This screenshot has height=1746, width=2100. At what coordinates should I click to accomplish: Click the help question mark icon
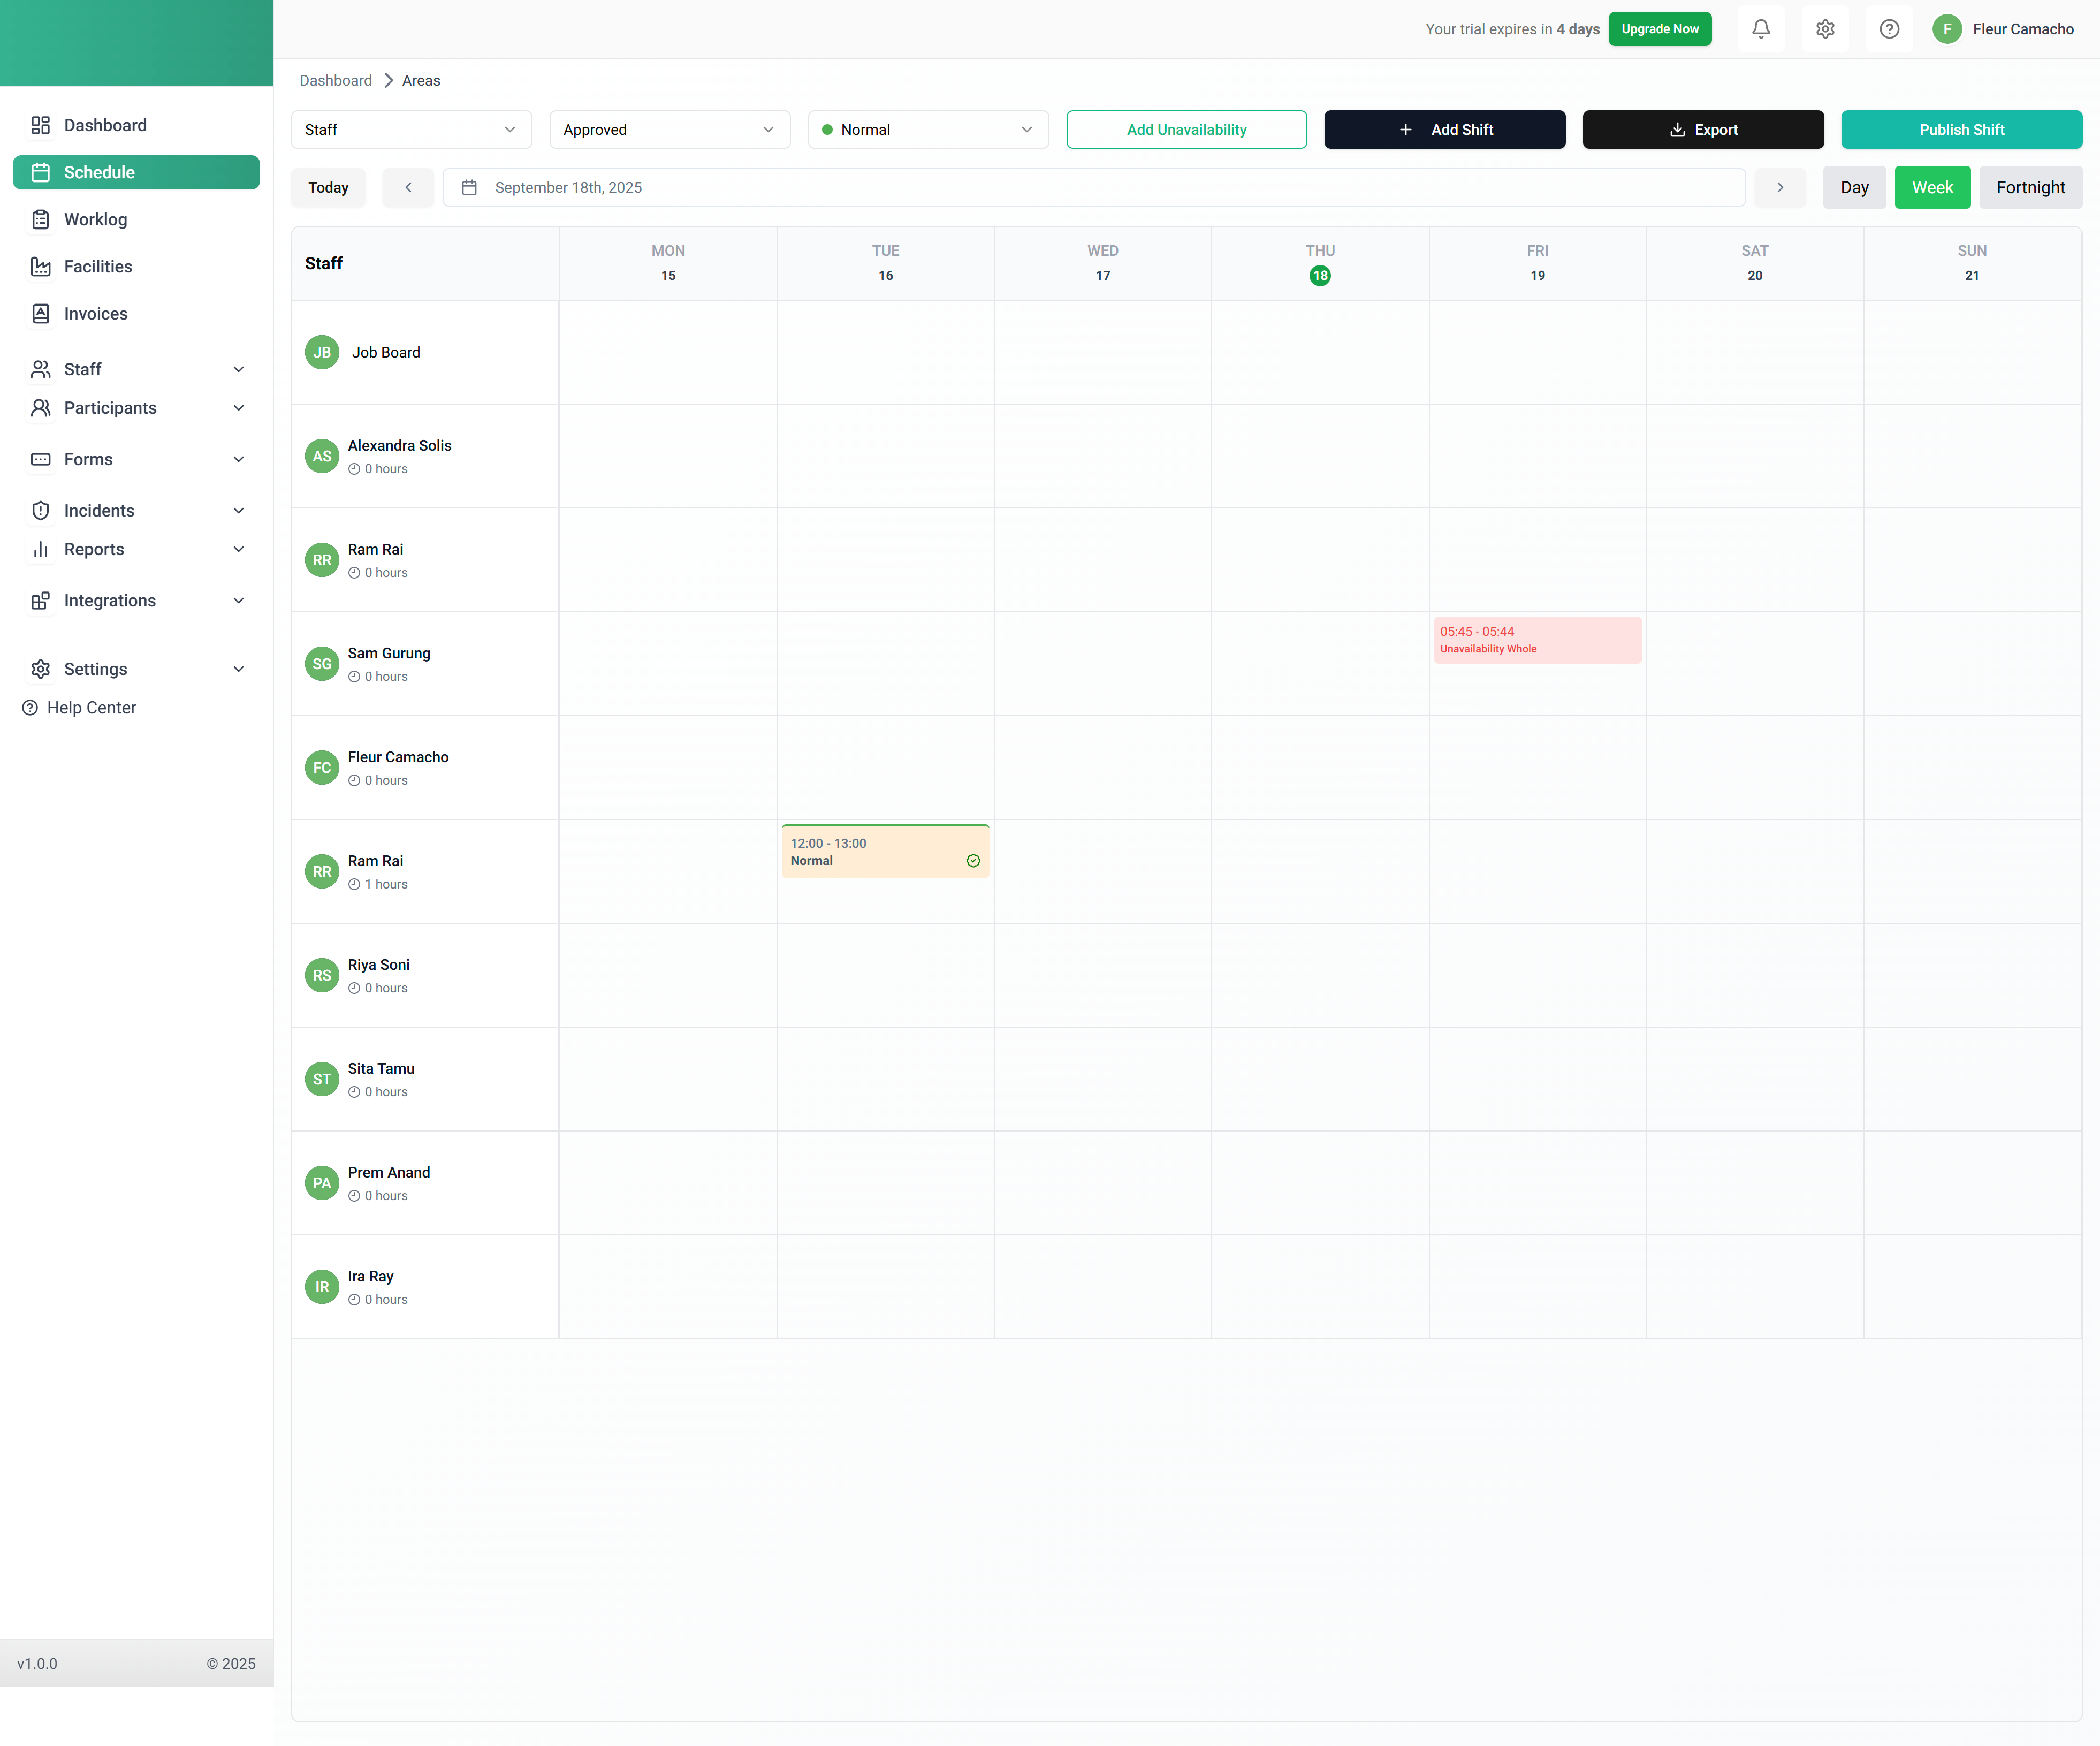1889,29
